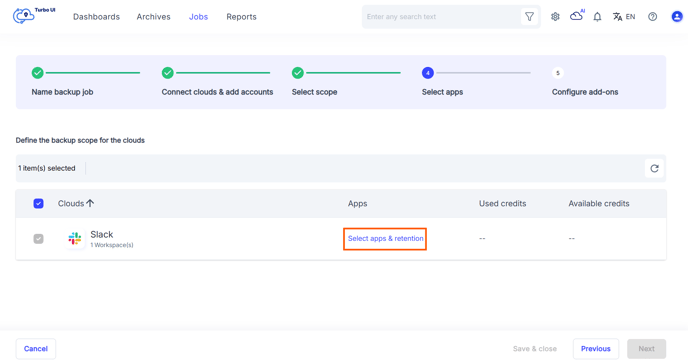Image resolution: width=688 pixels, height=364 pixels.
Task: Click the Name backup job step label
Action: pyautogui.click(x=62, y=92)
